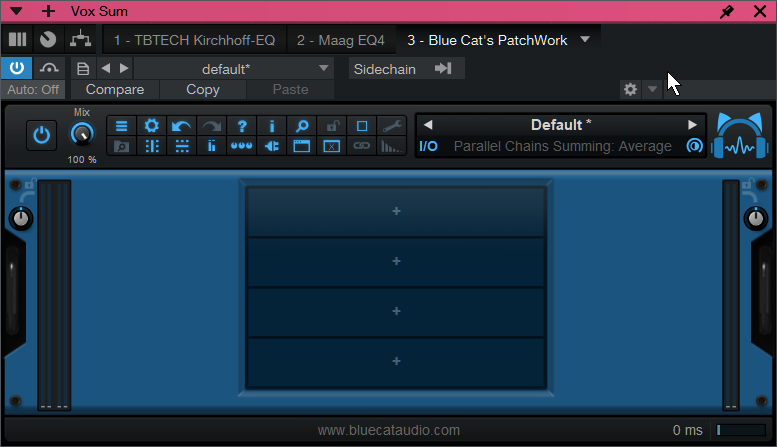
Task: Toggle the right output lock icon
Action: click(x=747, y=184)
